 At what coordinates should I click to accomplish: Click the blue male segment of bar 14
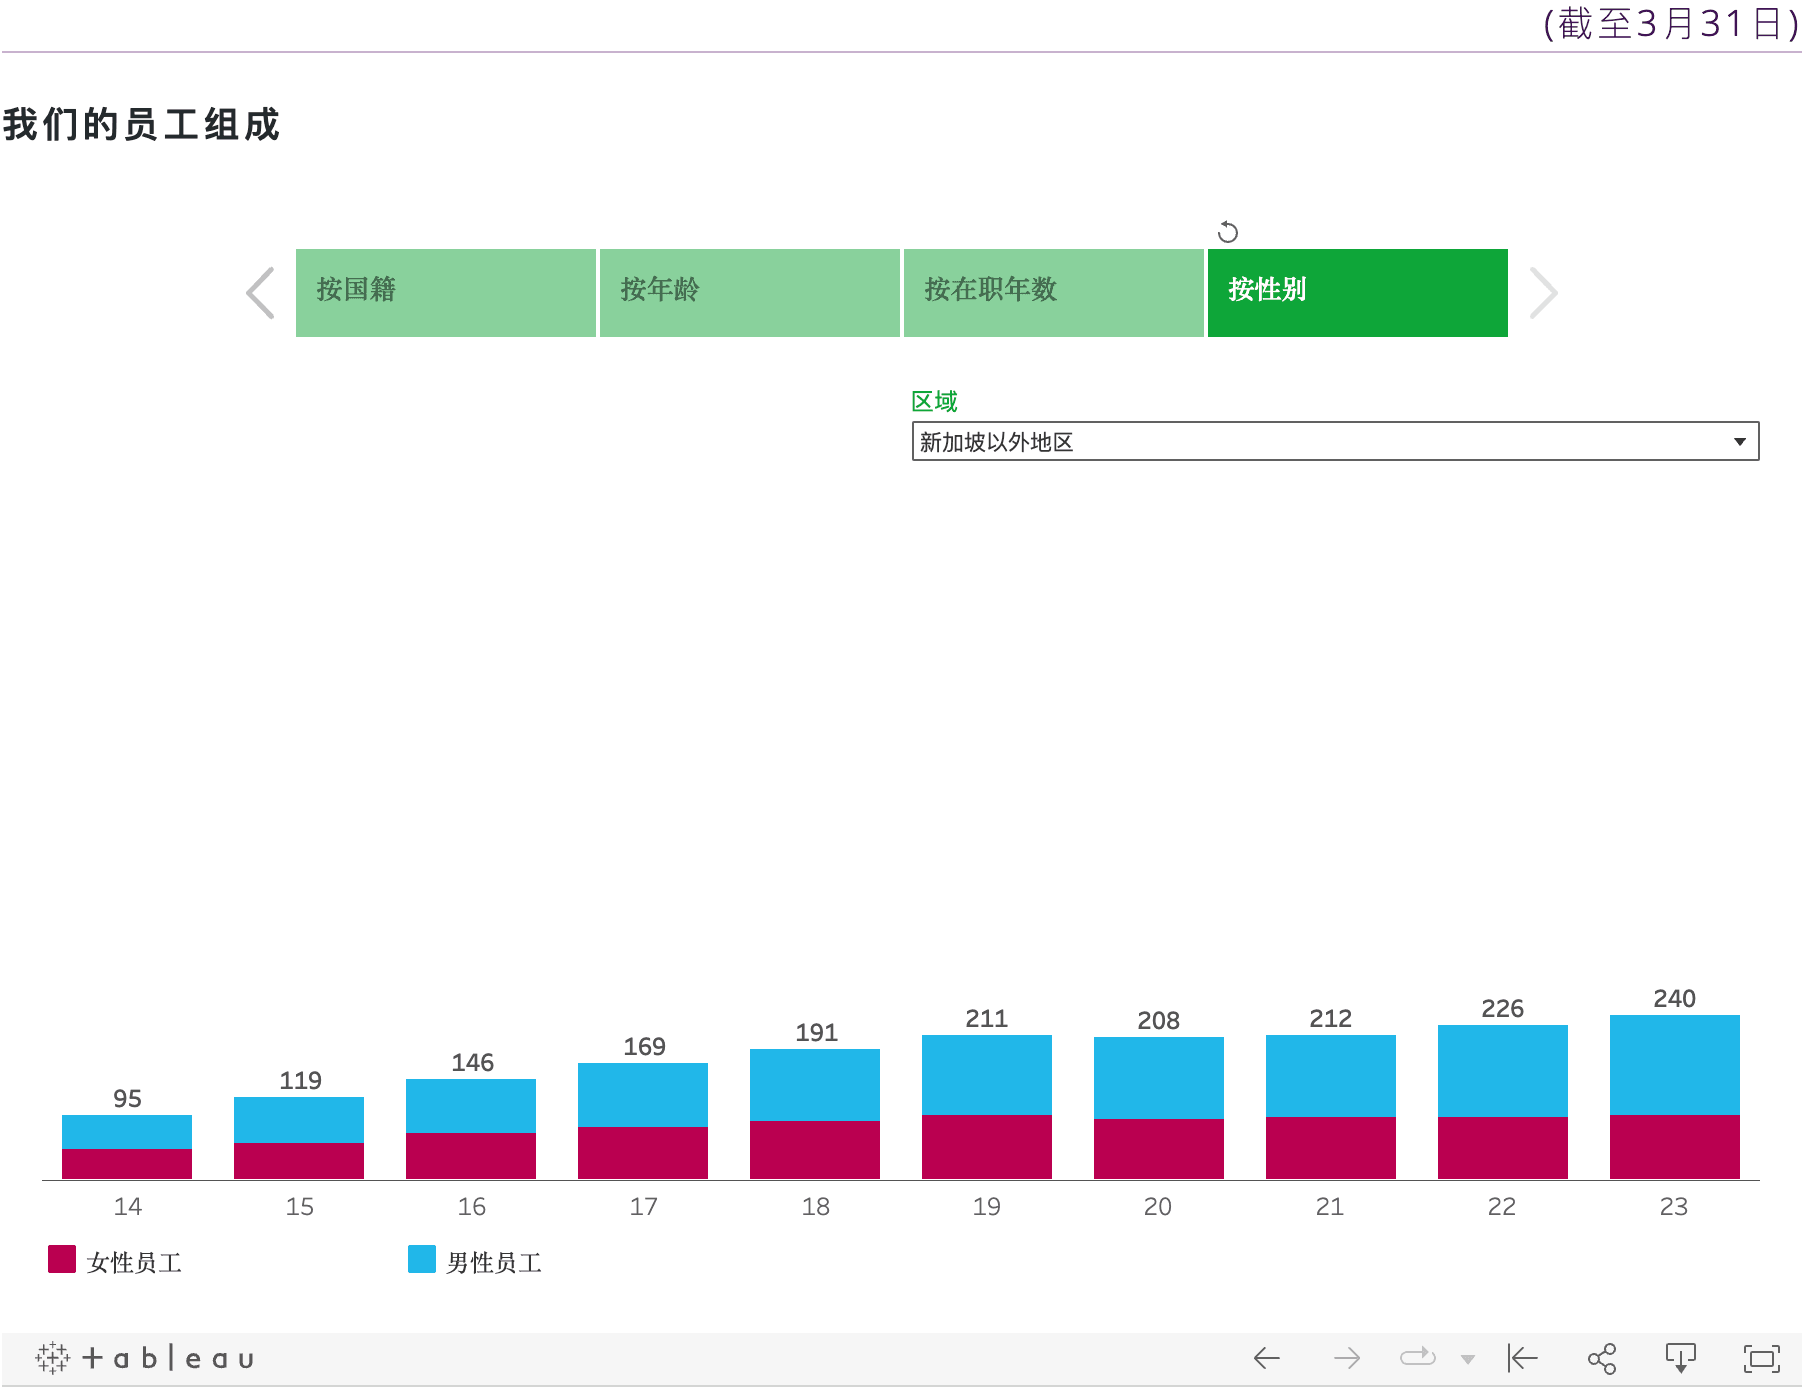click(127, 1132)
